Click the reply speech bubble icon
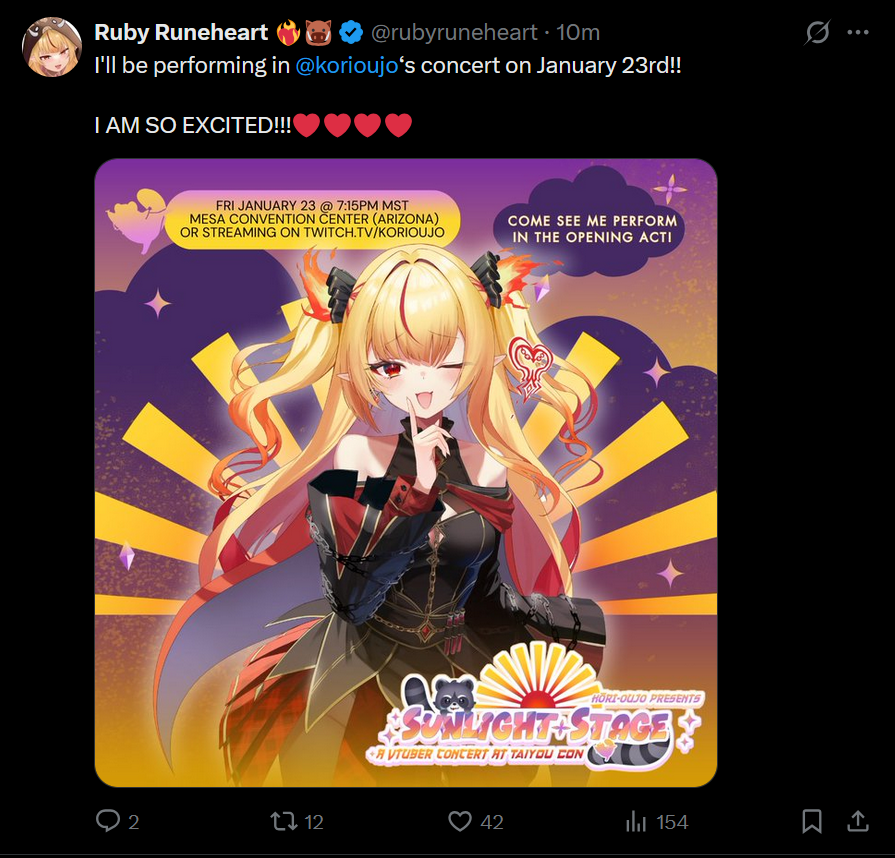The width and height of the screenshot is (895, 858). [108, 821]
